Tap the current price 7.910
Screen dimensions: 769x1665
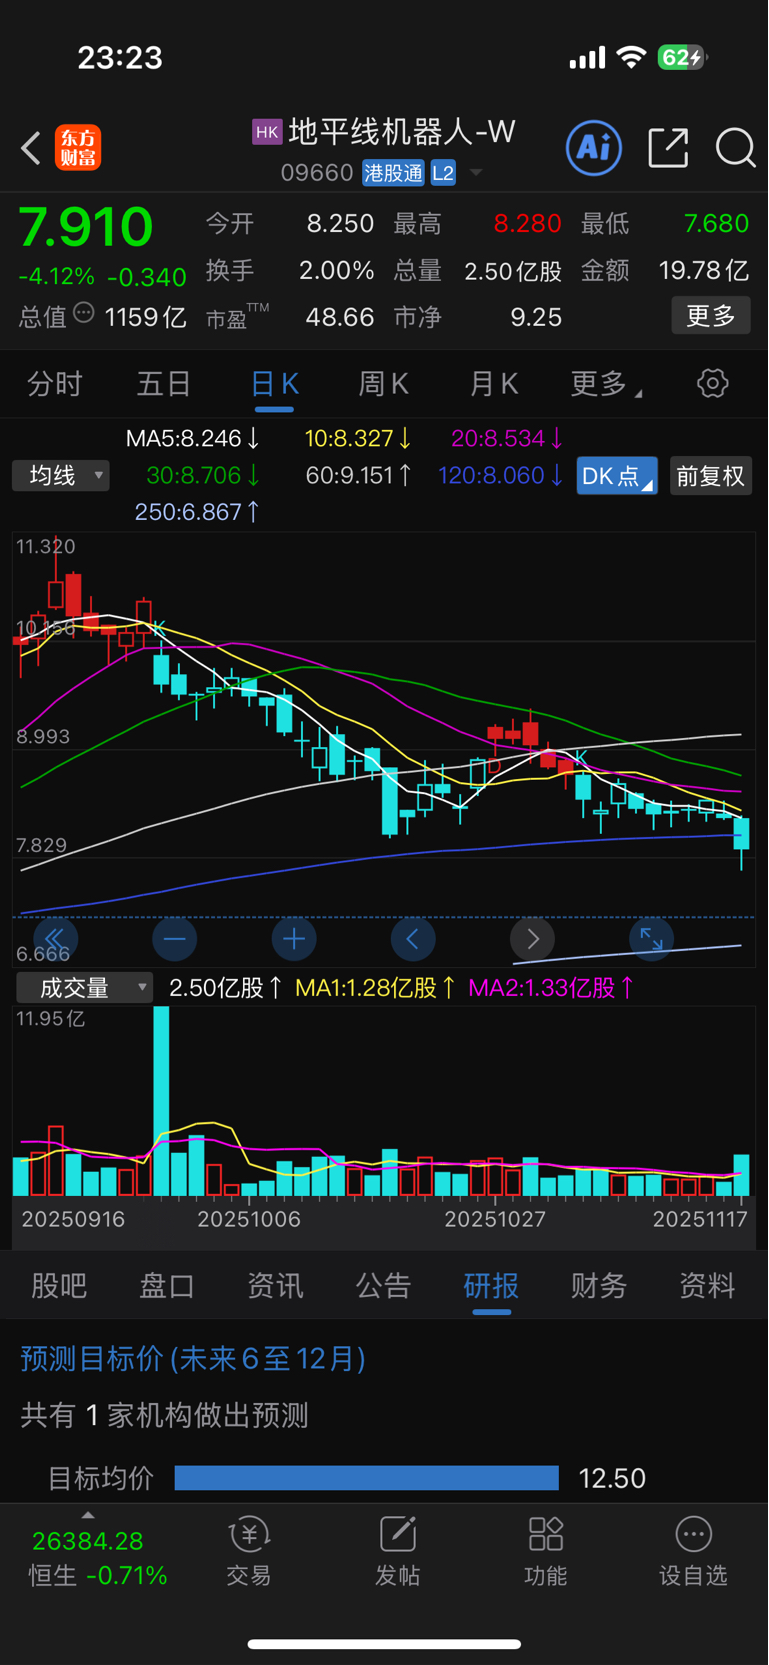pos(86,226)
